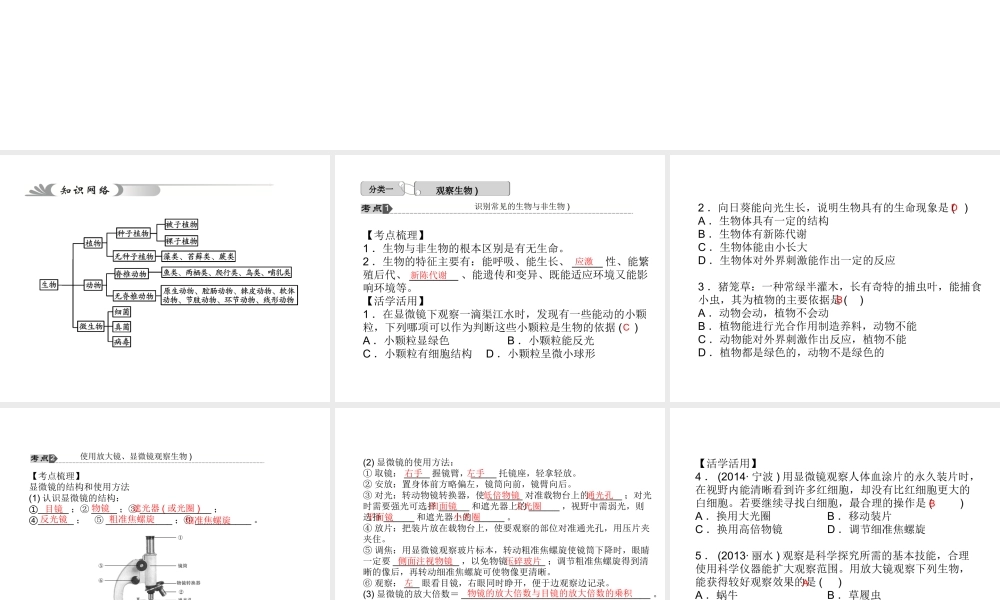Click the red answer 应激
This screenshot has height=600, width=1000.
coord(584,261)
